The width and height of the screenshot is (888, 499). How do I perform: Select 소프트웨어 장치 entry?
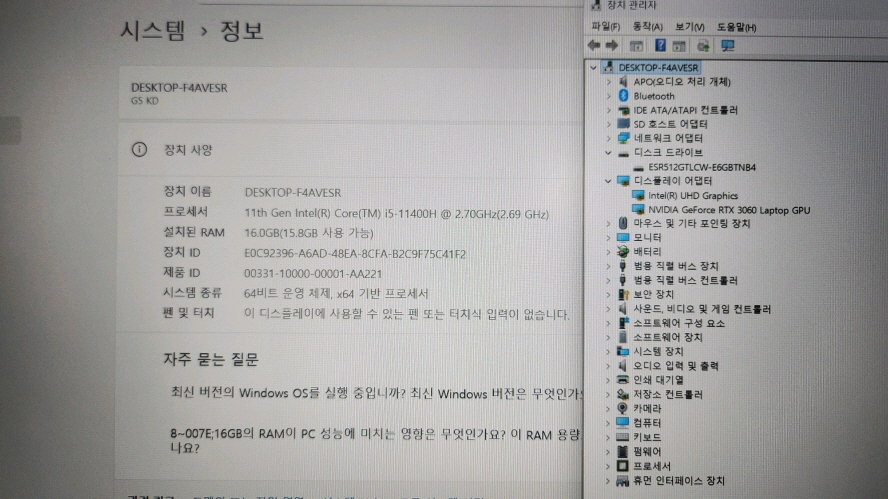pyautogui.click(x=668, y=338)
